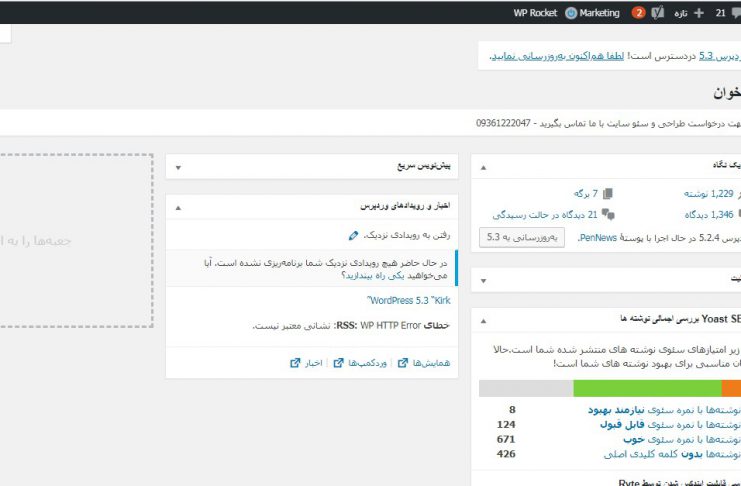Click the dashed empty widget drop area
The height and width of the screenshot is (486, 741).
pyautogui.click(x=76, y=241)
